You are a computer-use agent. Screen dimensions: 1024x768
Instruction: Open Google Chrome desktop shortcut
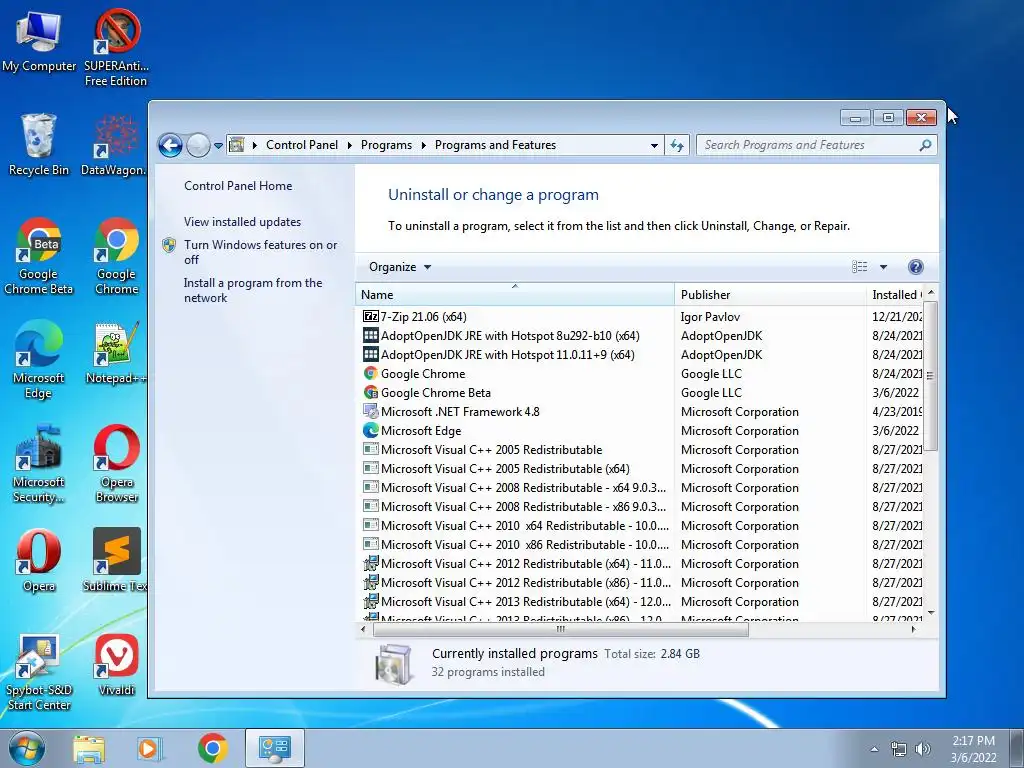[116, 255]
